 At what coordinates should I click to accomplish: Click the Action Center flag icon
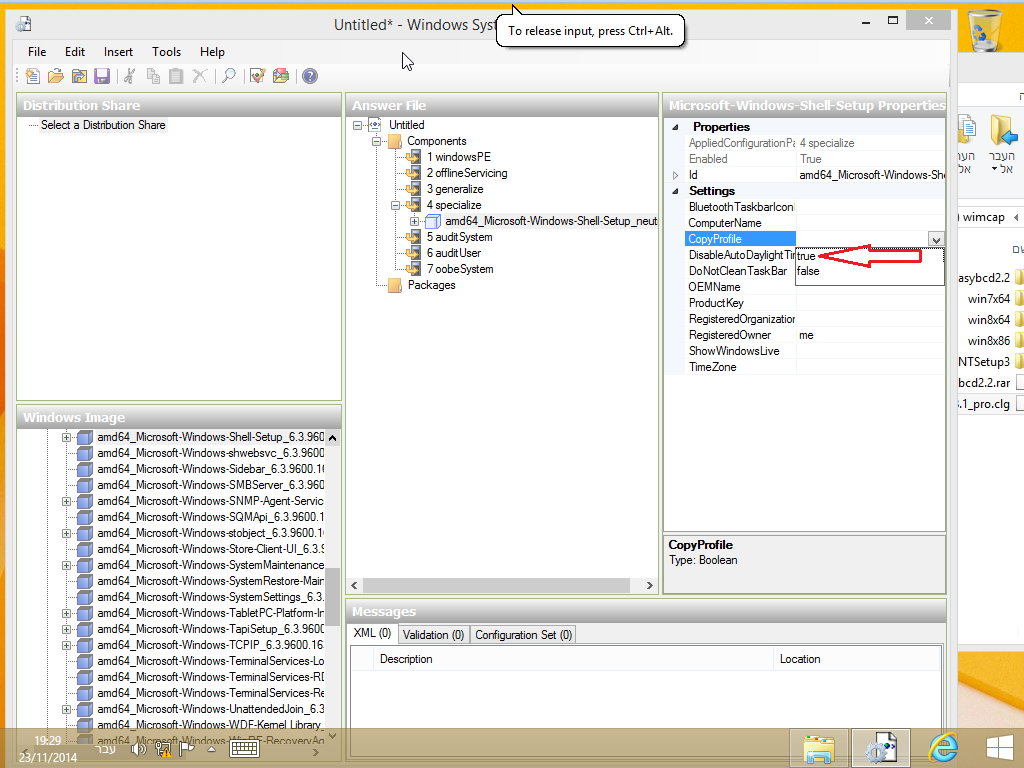(187, 749)
